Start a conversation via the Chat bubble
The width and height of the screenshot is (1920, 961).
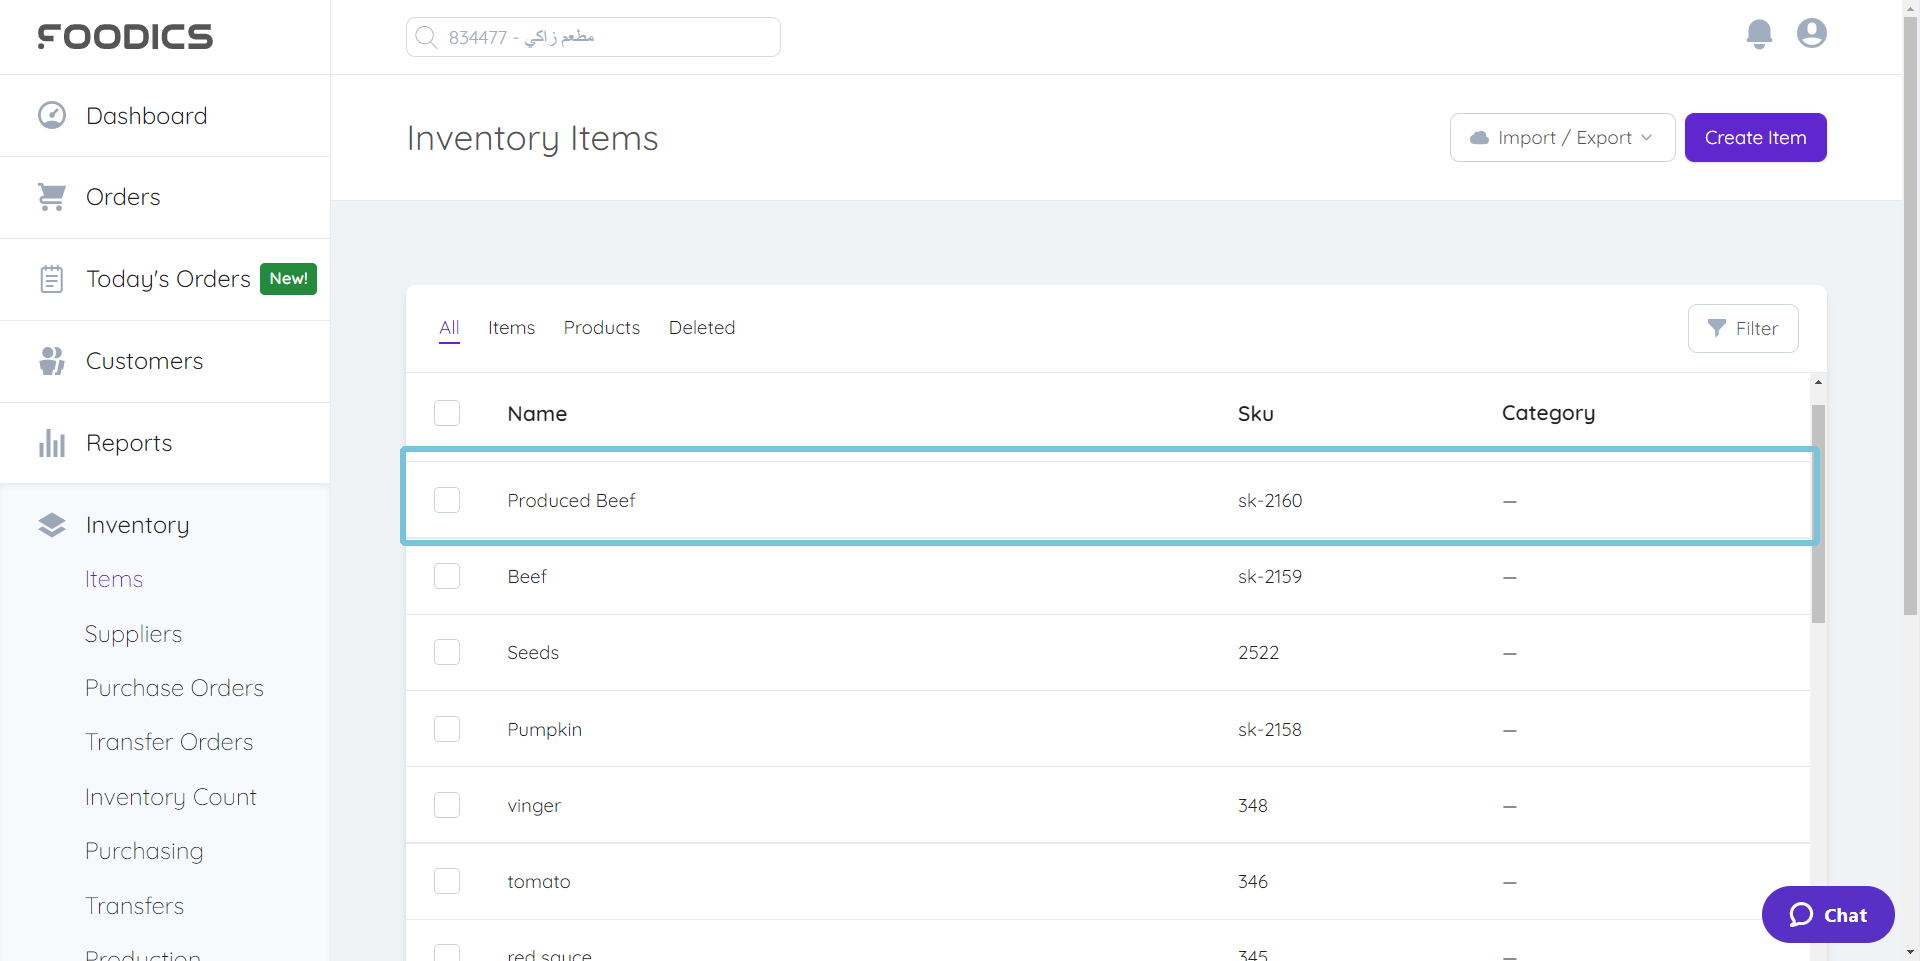tap(1827, 914)
